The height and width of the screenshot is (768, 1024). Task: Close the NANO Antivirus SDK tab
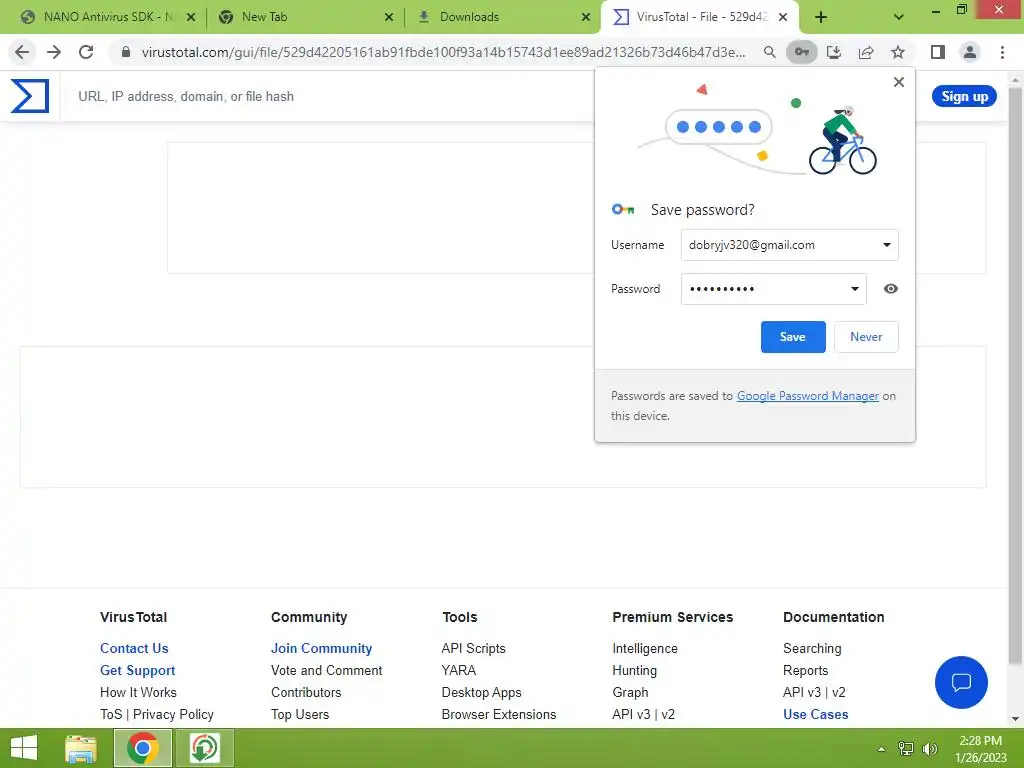(191, 17)
